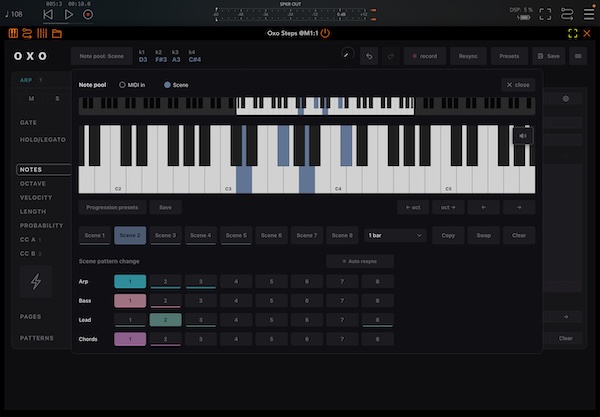Click the circular record transport icon
This screenshot has height=417, width=600.
coord(88,15)
